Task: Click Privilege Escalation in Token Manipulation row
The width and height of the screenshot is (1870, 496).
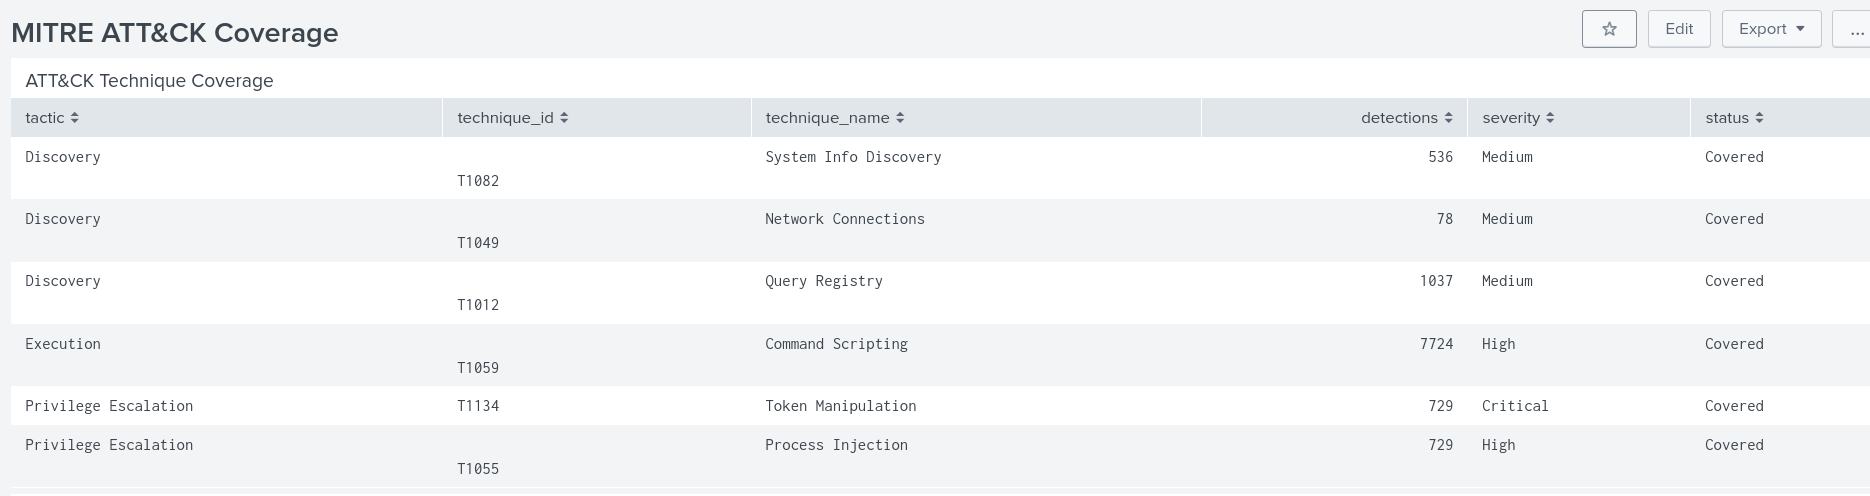Action: 109,406
